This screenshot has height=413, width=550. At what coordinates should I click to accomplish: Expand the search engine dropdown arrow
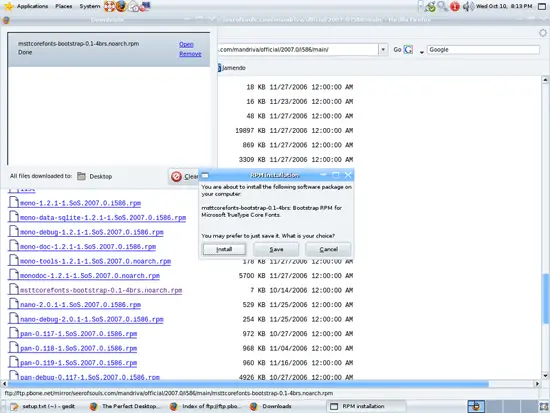pos(422,52)
